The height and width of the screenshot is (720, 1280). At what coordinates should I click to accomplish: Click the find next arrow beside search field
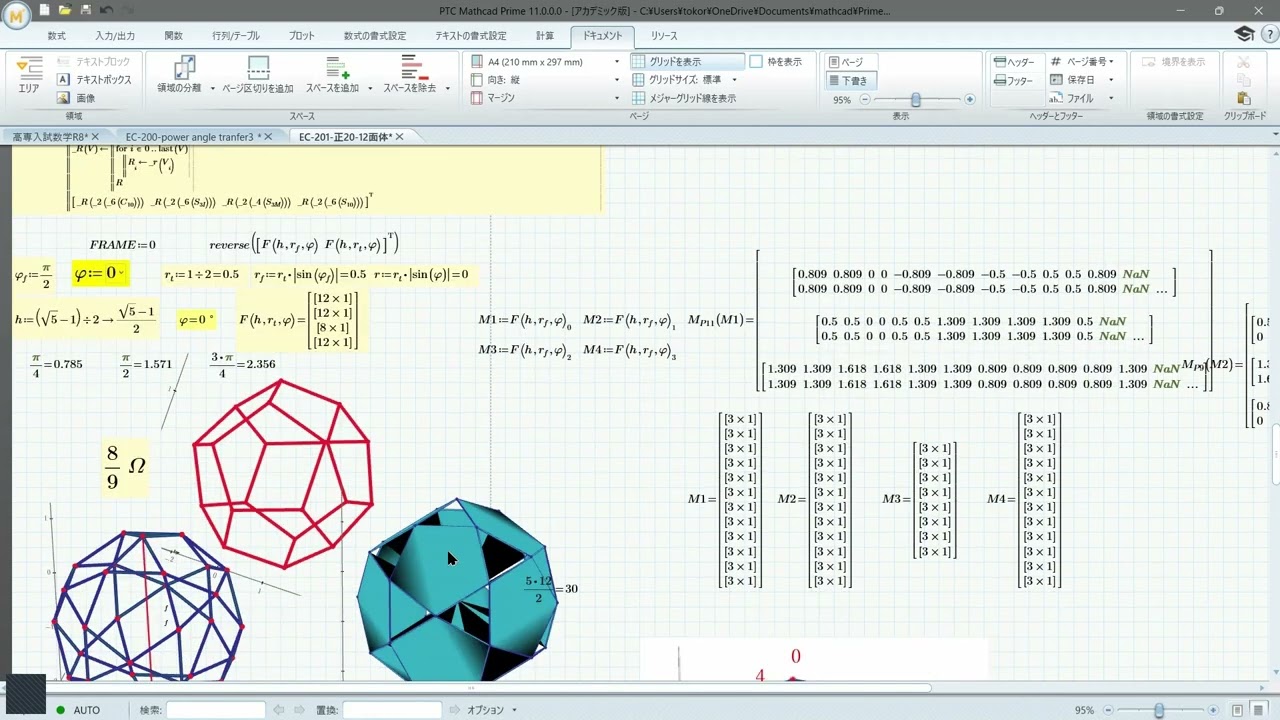(301, 710)
